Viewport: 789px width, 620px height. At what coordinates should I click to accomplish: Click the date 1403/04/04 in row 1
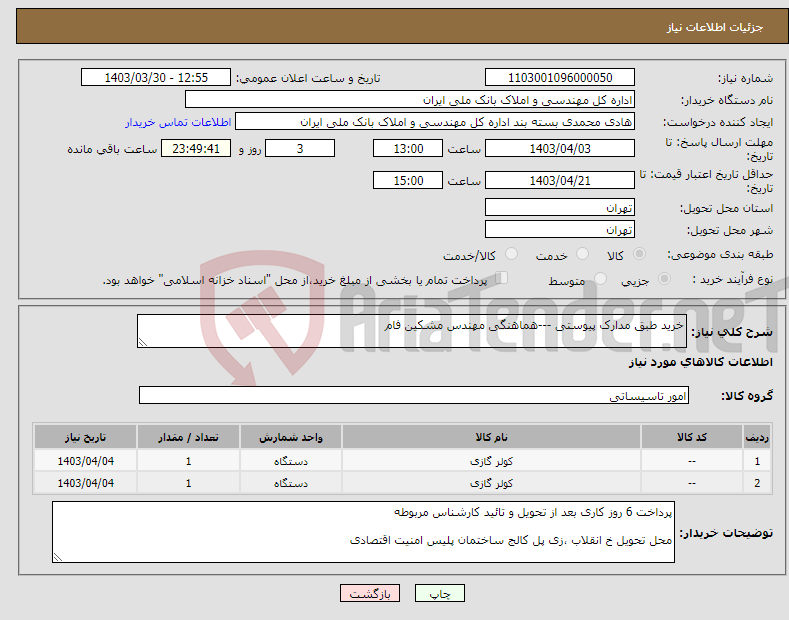click(86, 461)
